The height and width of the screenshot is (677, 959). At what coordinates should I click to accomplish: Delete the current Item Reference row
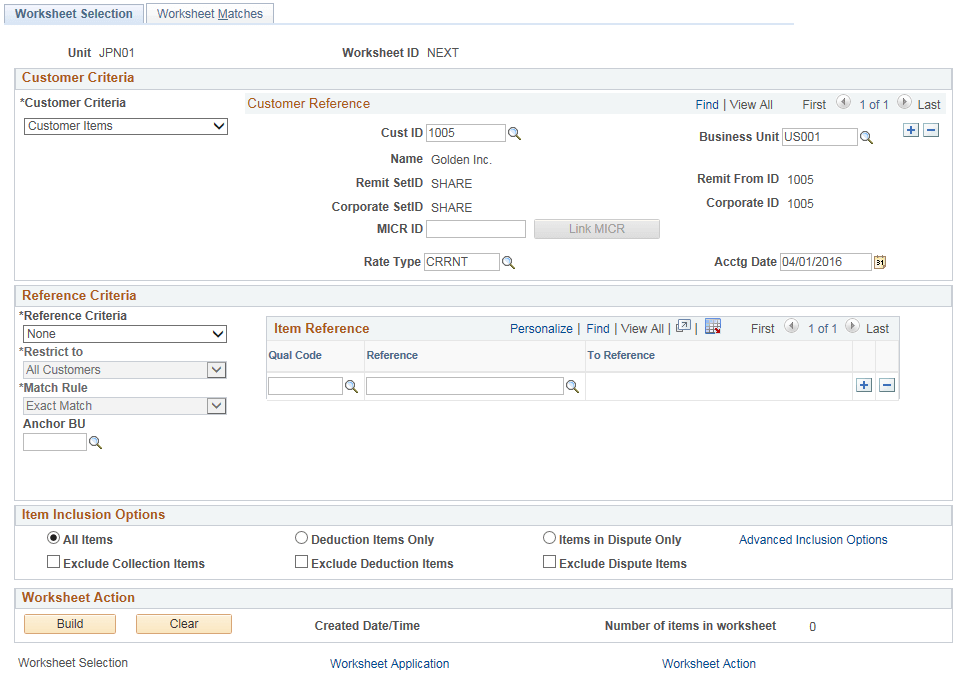point(886,384)
